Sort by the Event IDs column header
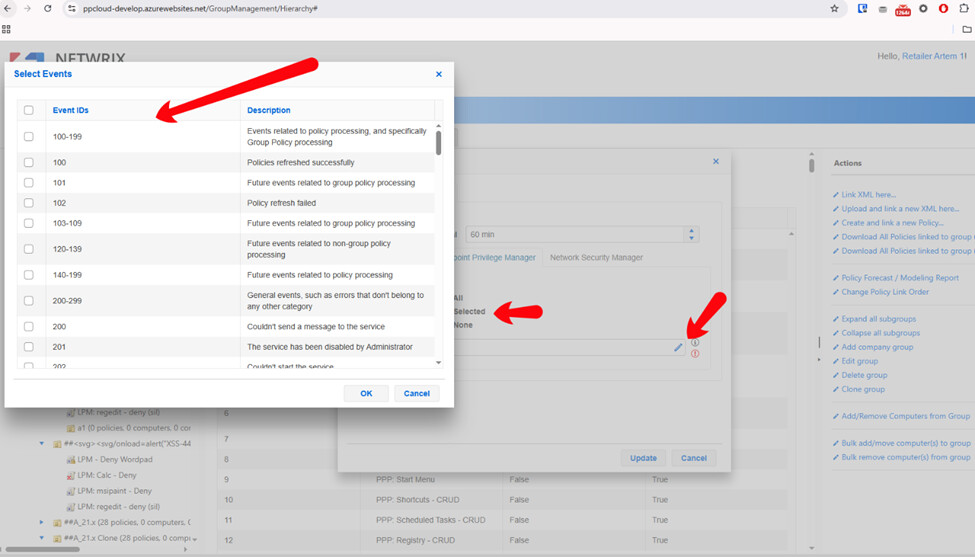 coord(71,110)
